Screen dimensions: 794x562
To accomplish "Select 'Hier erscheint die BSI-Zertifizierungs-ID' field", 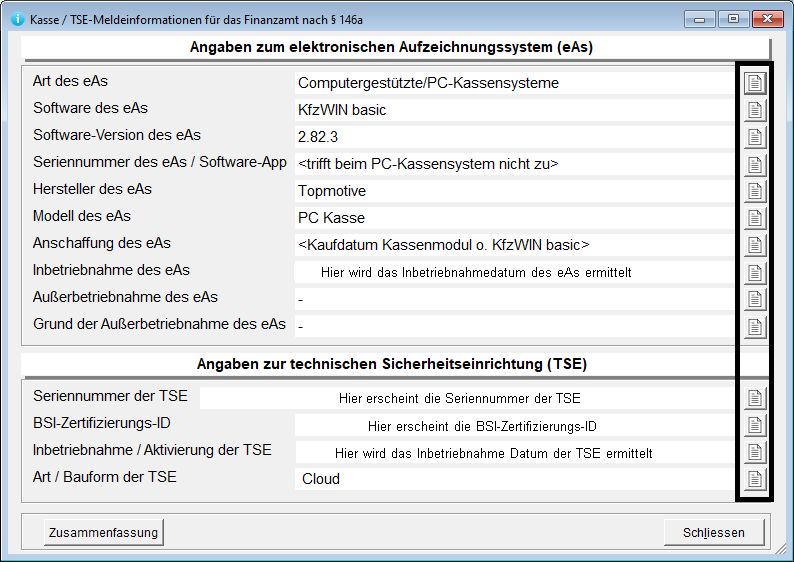I will (x=514, y=425).
